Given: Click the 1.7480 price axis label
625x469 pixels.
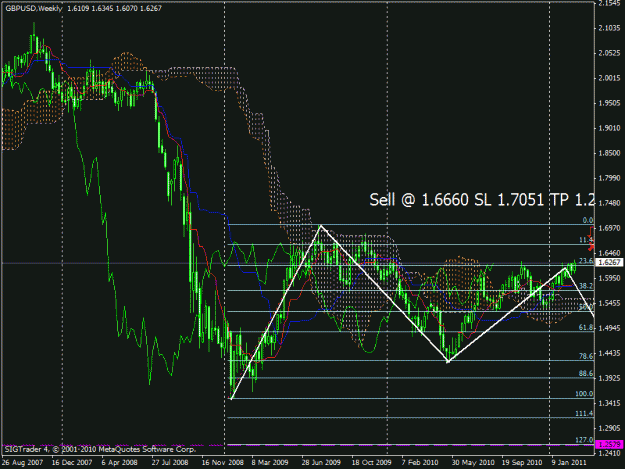Looking at the screenshot, I should tap(609, 203).
